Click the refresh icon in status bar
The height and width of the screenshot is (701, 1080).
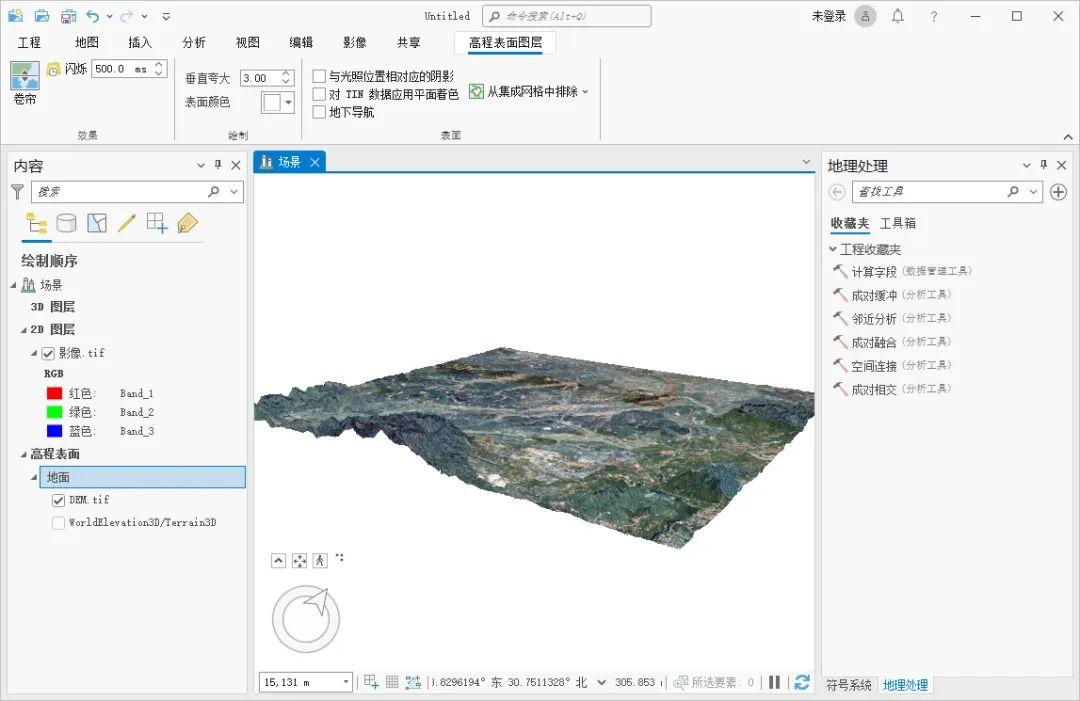pyautogui.click(x=802, y=682)
